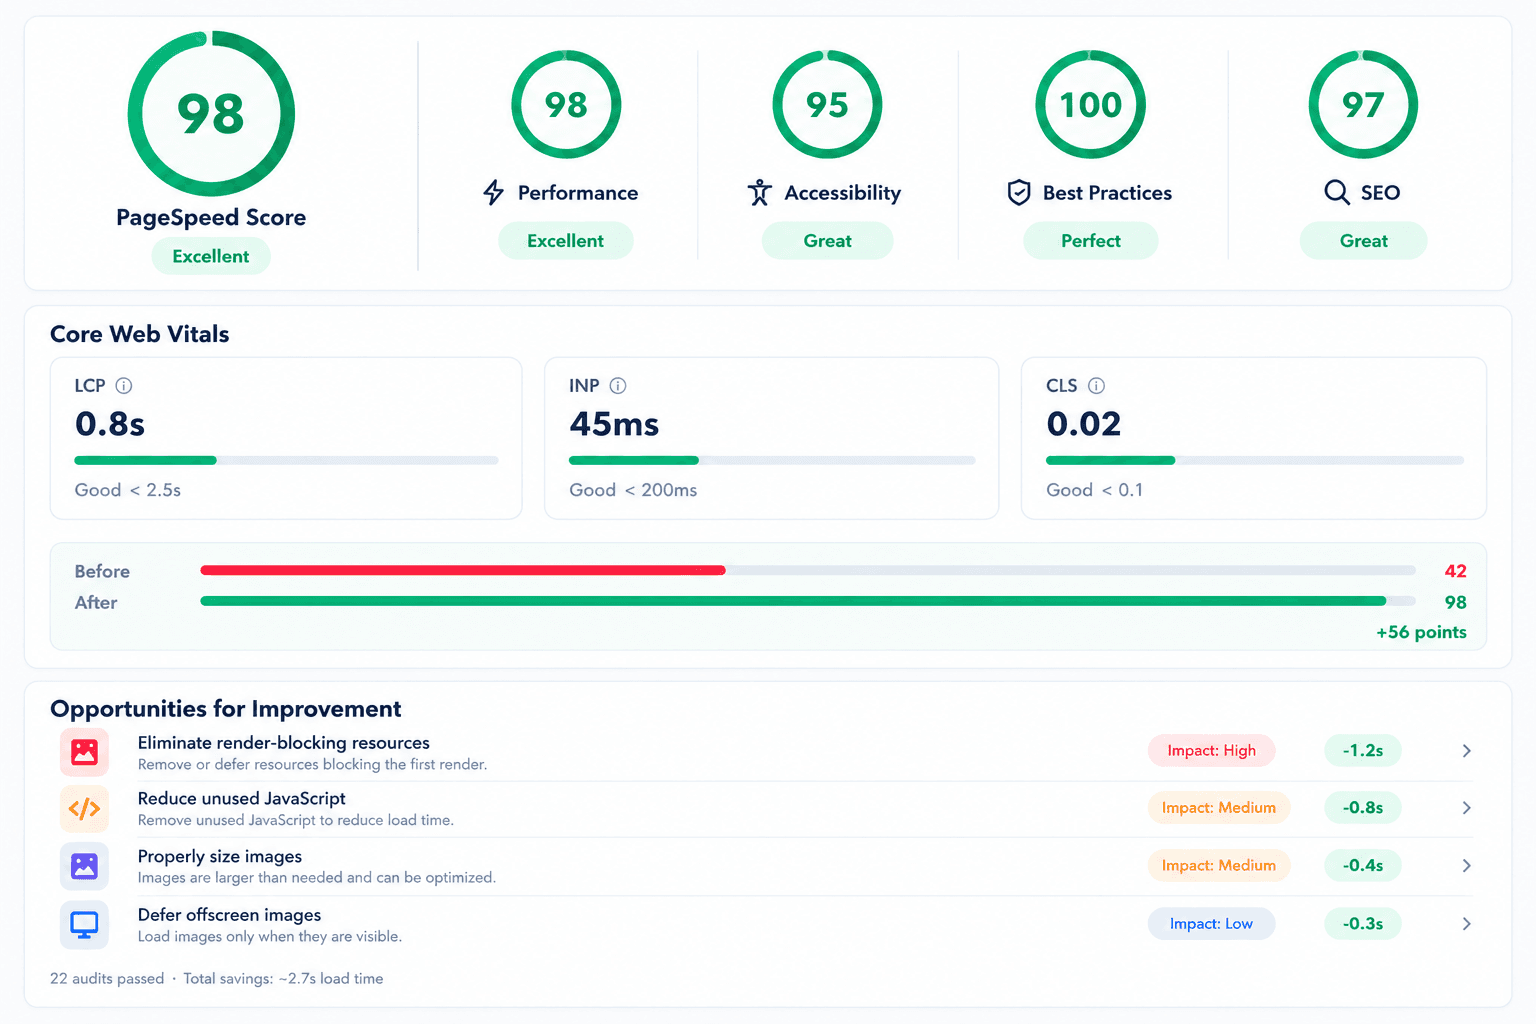Click the Properly size images icon
1536x1024 pixels.
pyautogui.click(x=84, y=866)
